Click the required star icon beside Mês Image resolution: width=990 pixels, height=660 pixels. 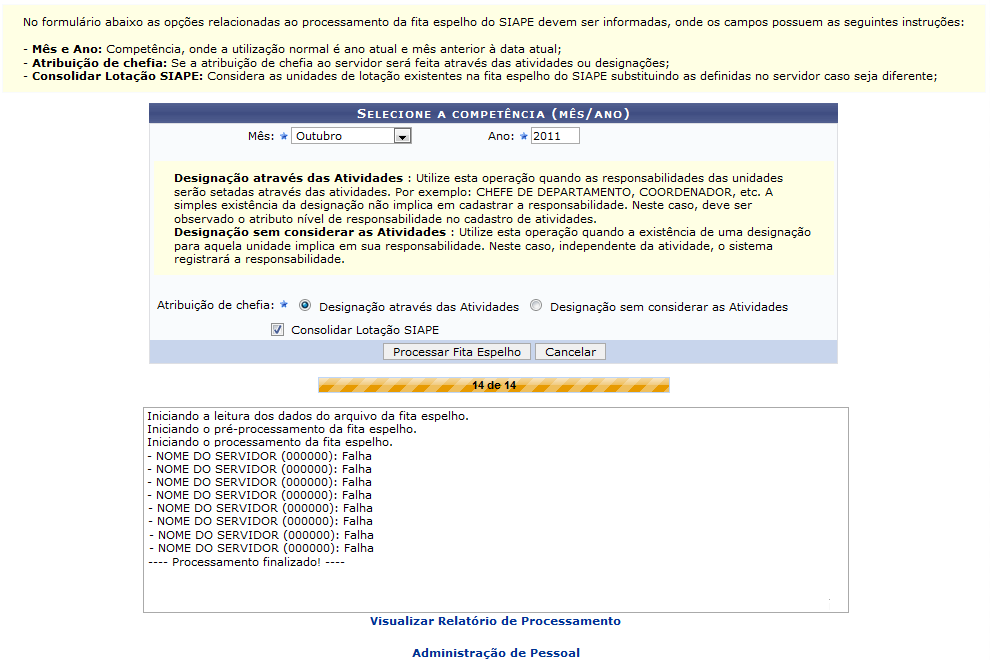pos(283,136)
